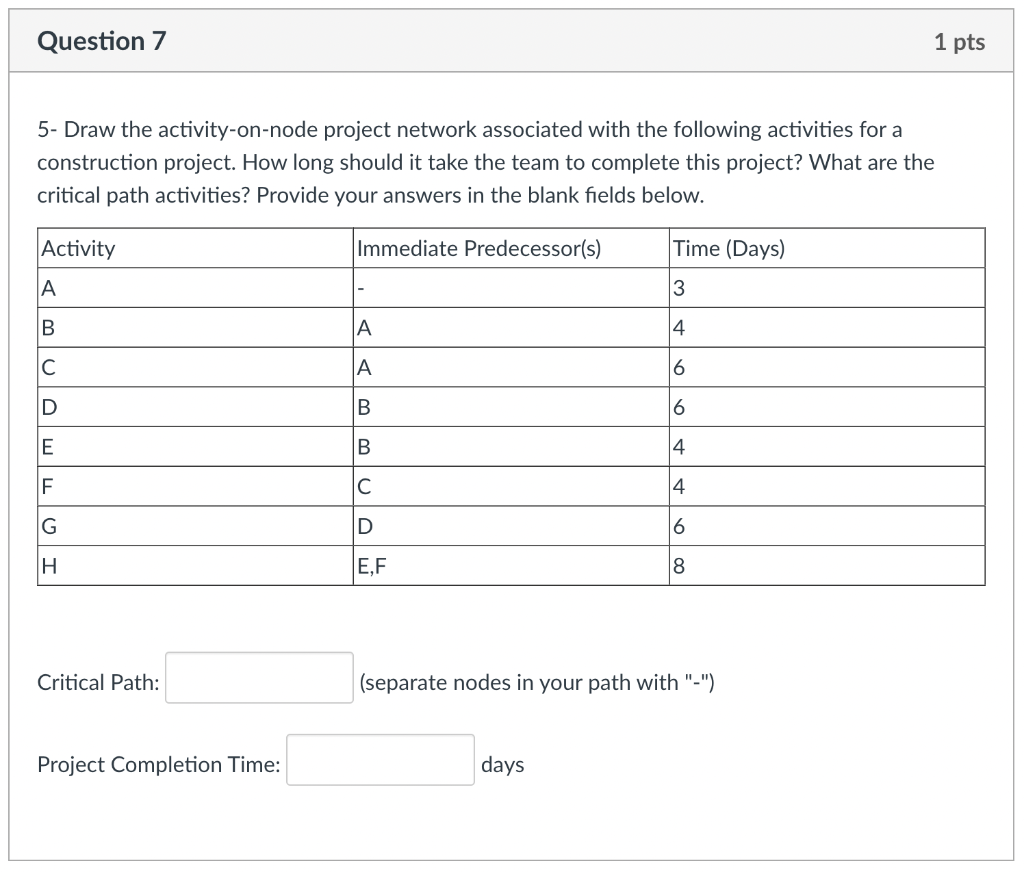
Task: Click the cell showing predecessor C for activity F
Action: (x=362, y=486)
